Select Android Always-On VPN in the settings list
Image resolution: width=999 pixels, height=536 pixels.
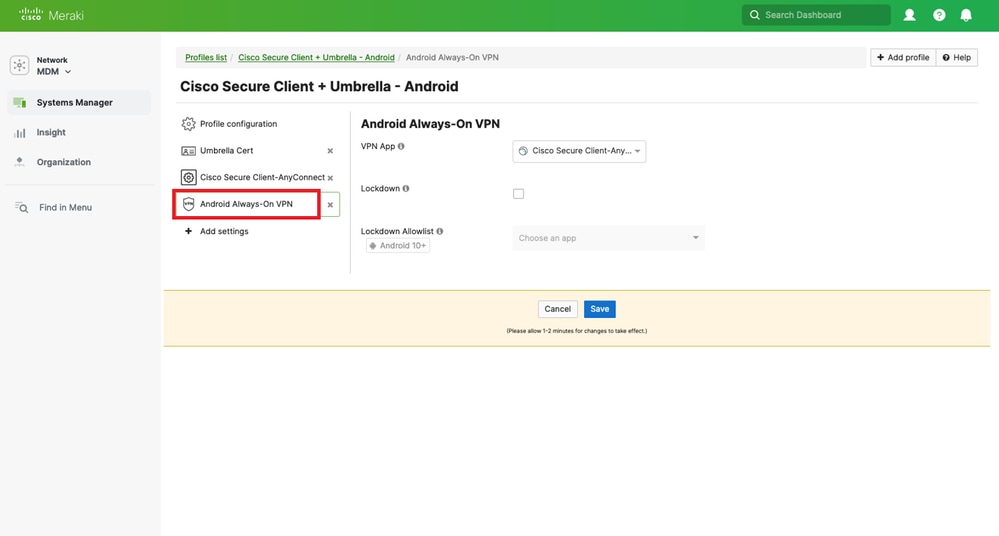[x=246, y=204]
